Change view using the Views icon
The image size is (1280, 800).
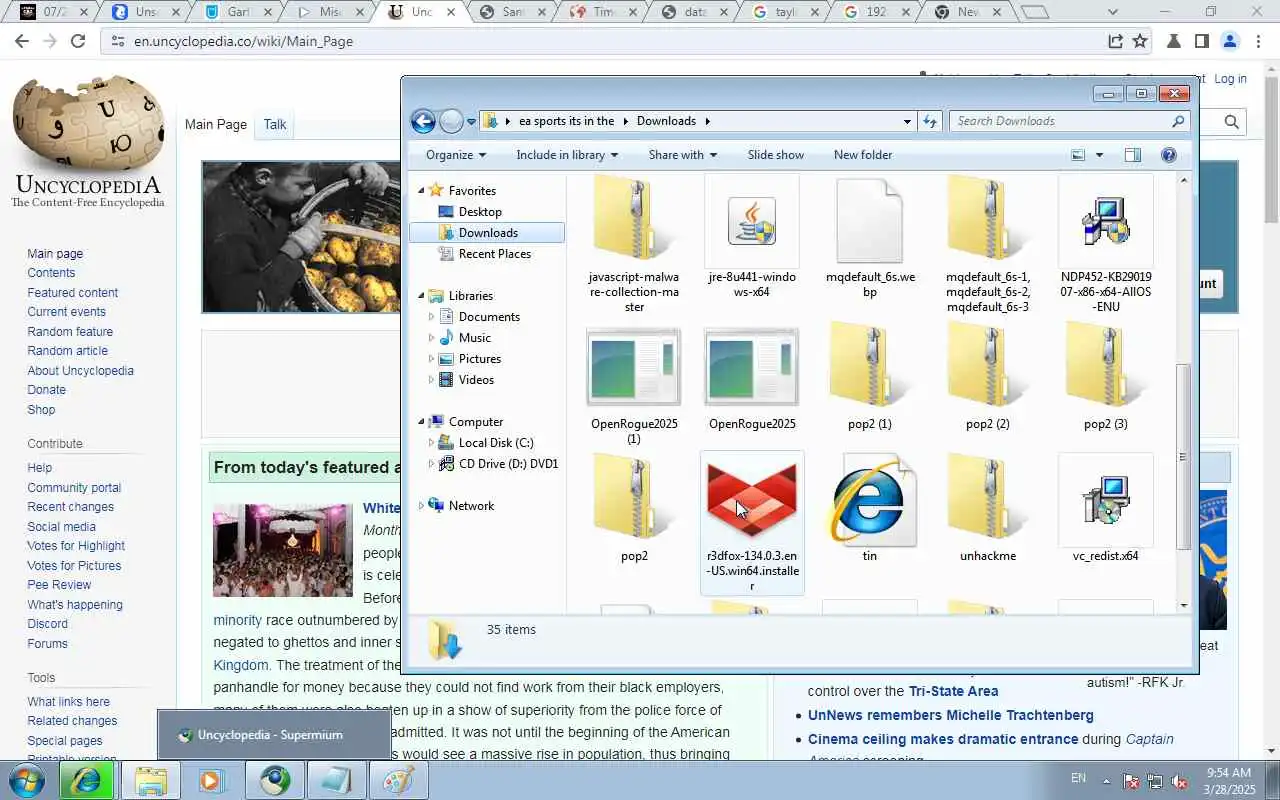click(1078, 155)
